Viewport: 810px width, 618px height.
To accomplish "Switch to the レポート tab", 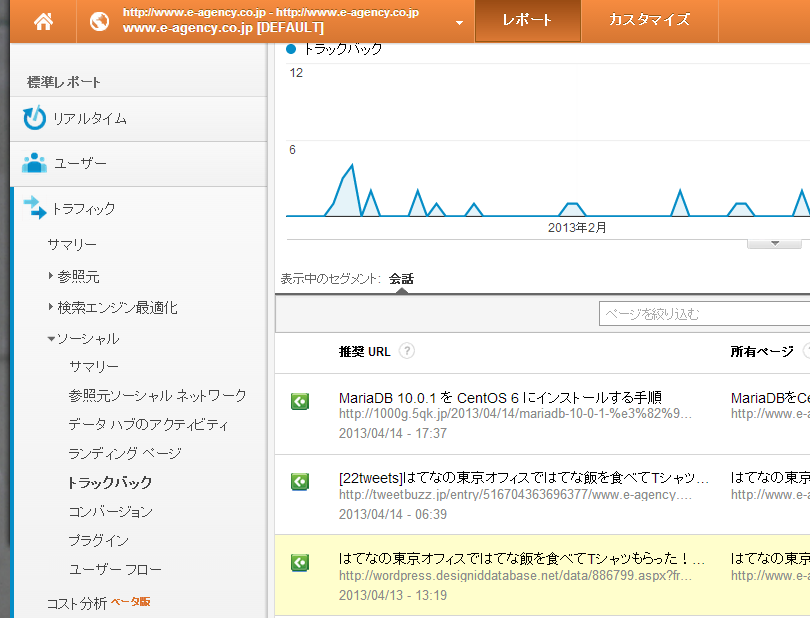I will pos(527,21).
